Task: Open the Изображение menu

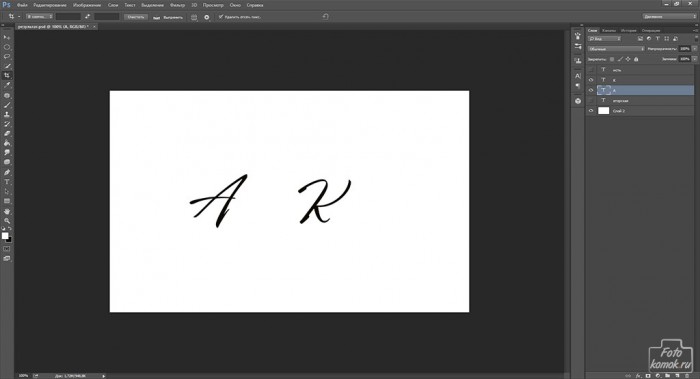Action: [x=87, y=5]
